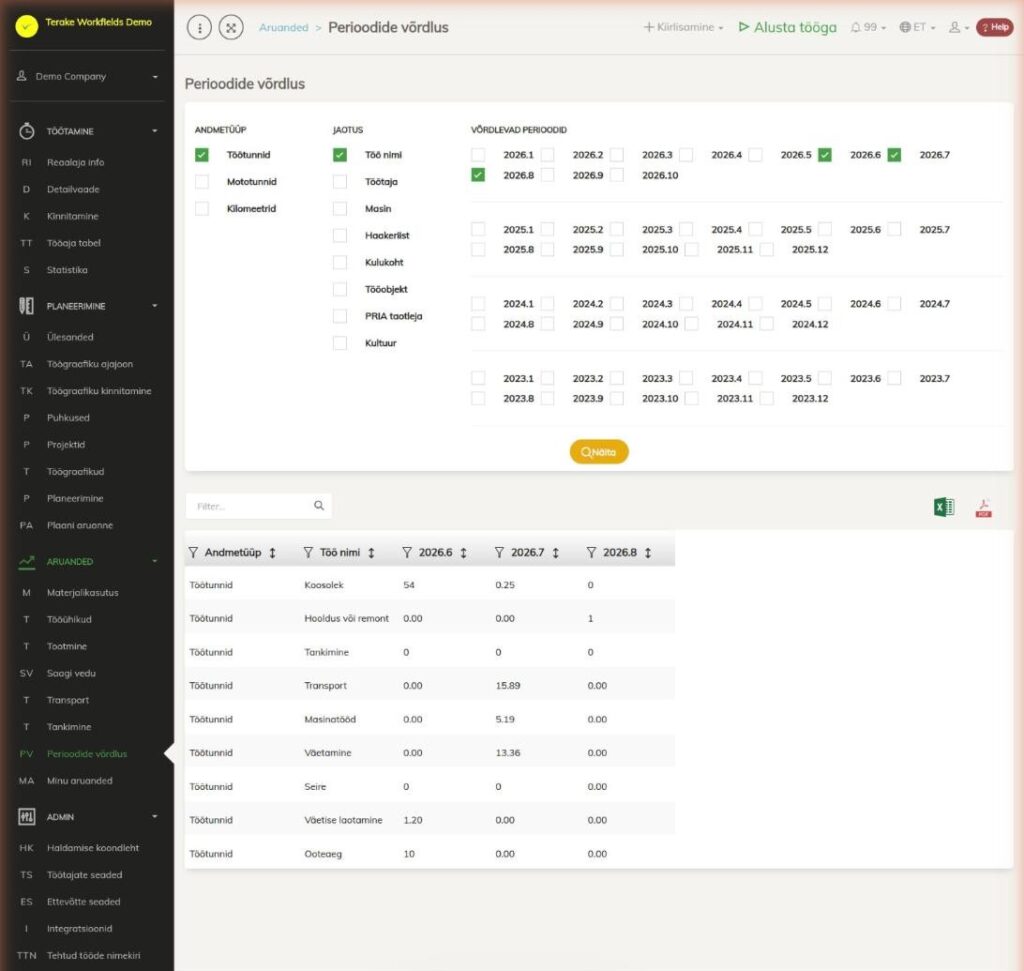
Task: Select the Koosolek table row
Action: (x=430, y=585)
